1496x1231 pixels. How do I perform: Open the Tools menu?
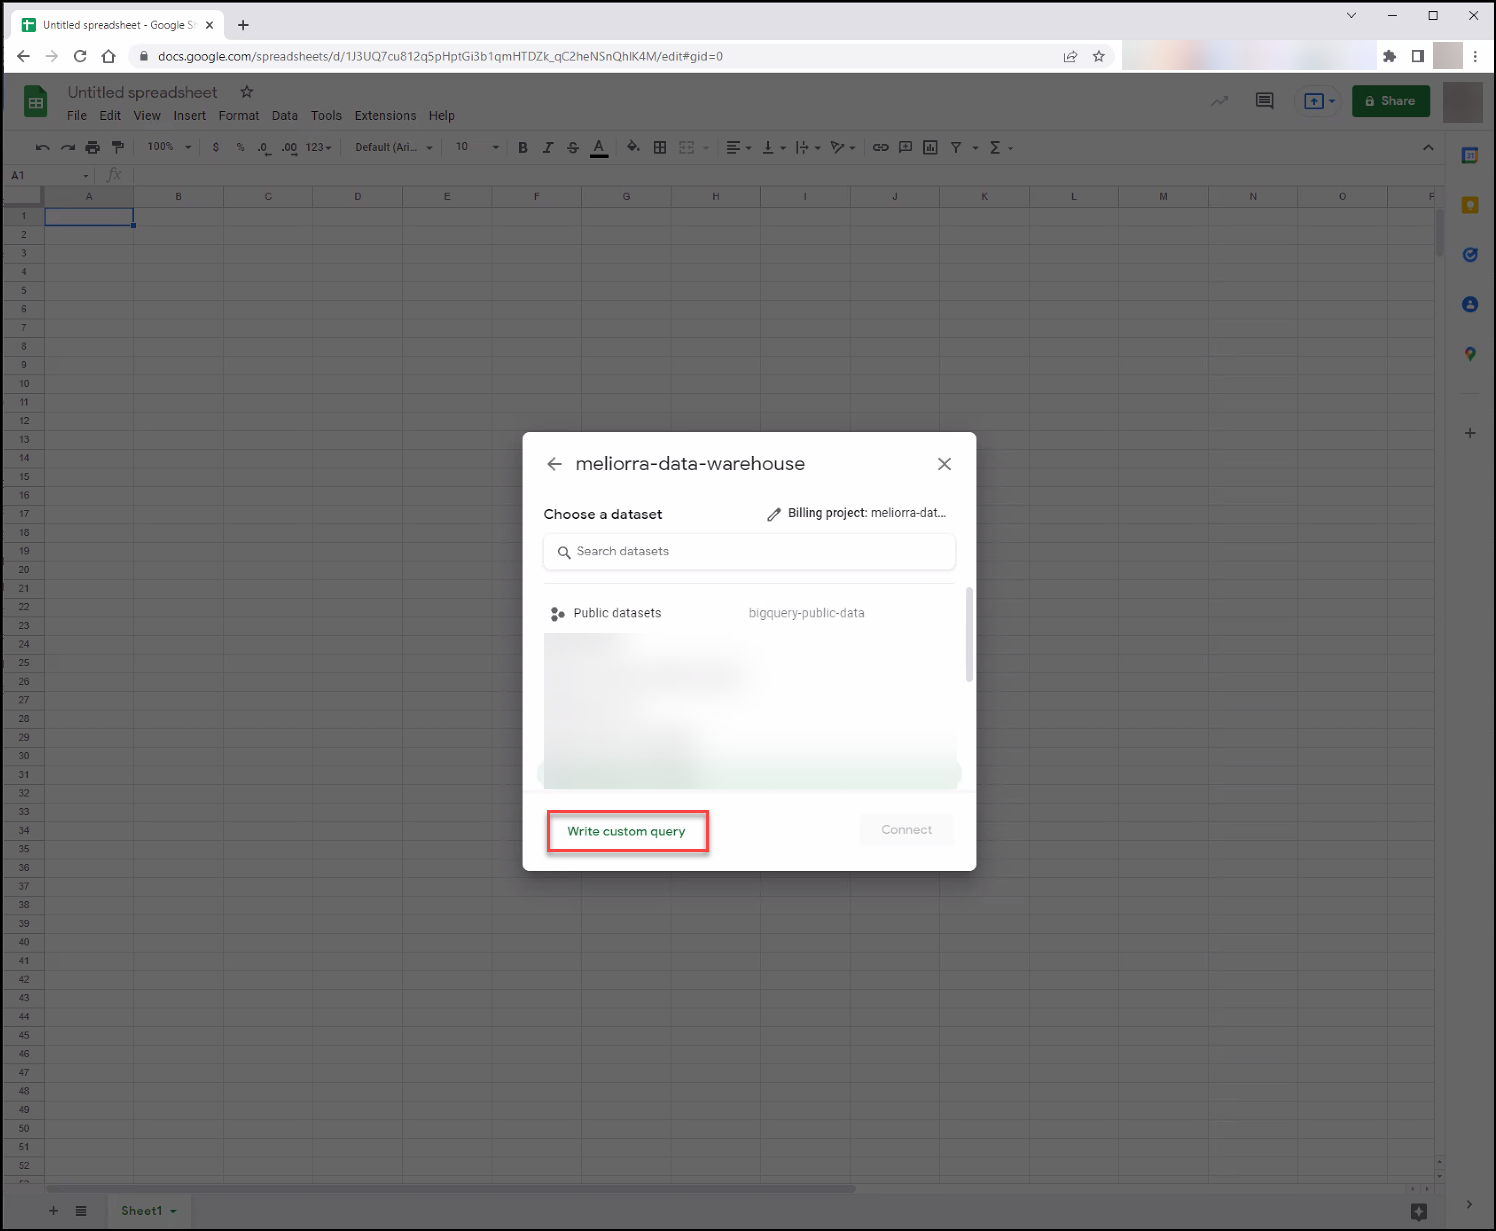tap(326, 116)
